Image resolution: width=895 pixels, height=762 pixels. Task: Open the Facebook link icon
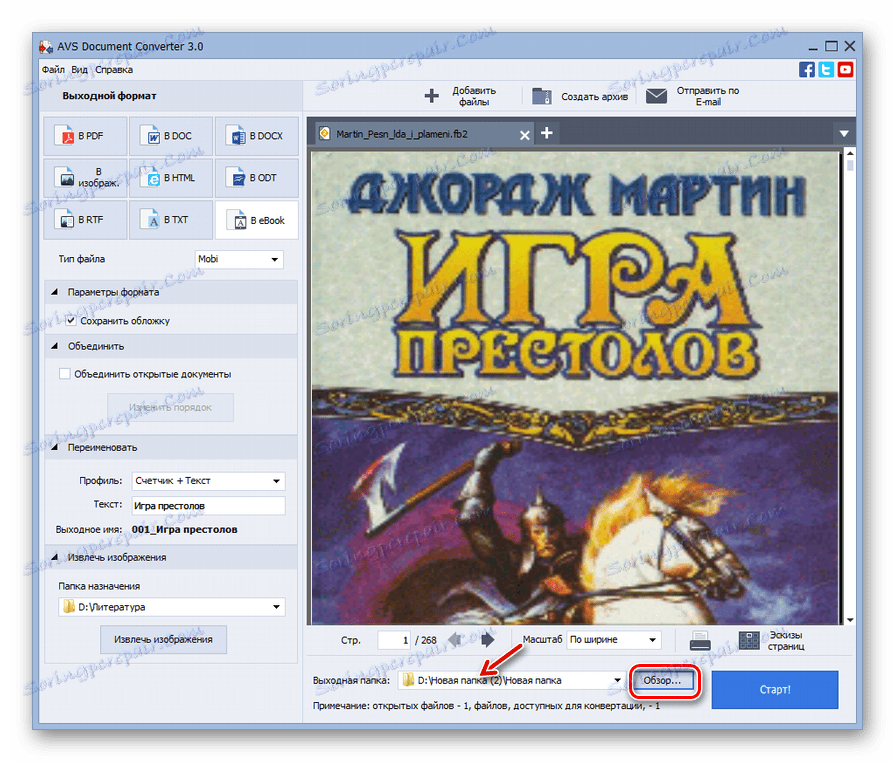pyautogui.click(x=807, y=70)
